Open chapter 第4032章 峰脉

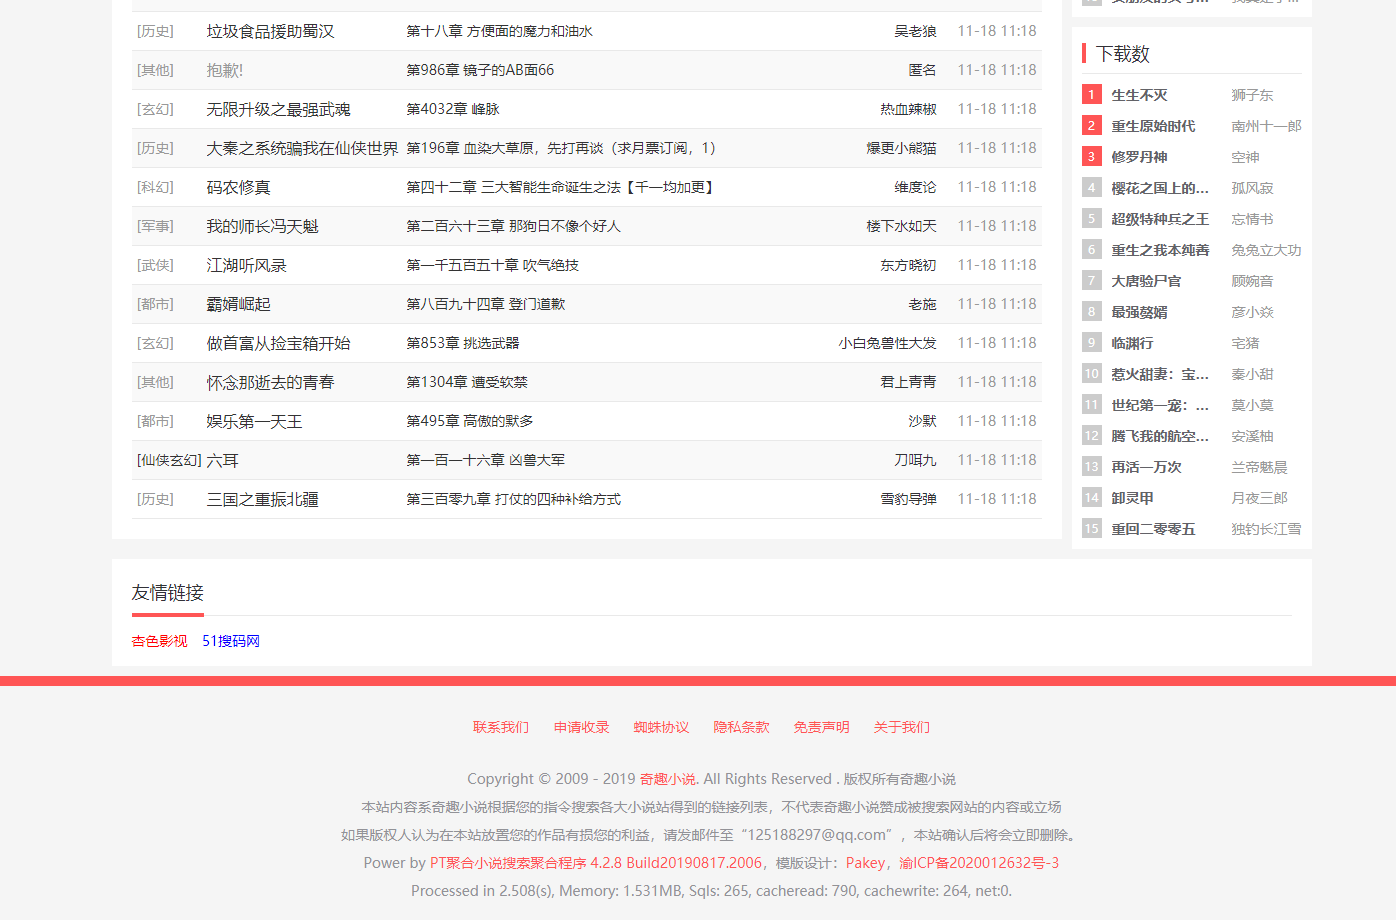click(452, 109)
